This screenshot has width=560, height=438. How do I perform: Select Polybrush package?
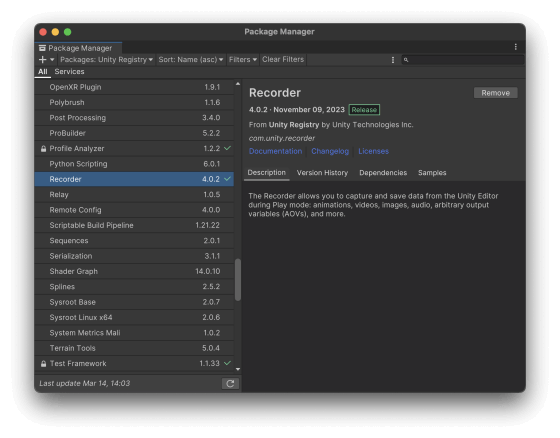click(x=134, y=102)
